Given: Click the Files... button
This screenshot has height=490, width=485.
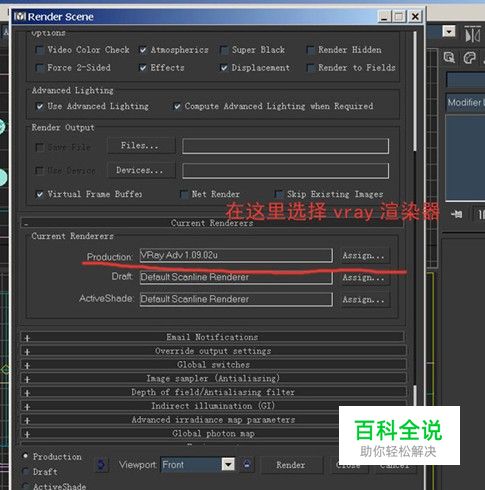Looking at the screenshot, I should point(141,146).
